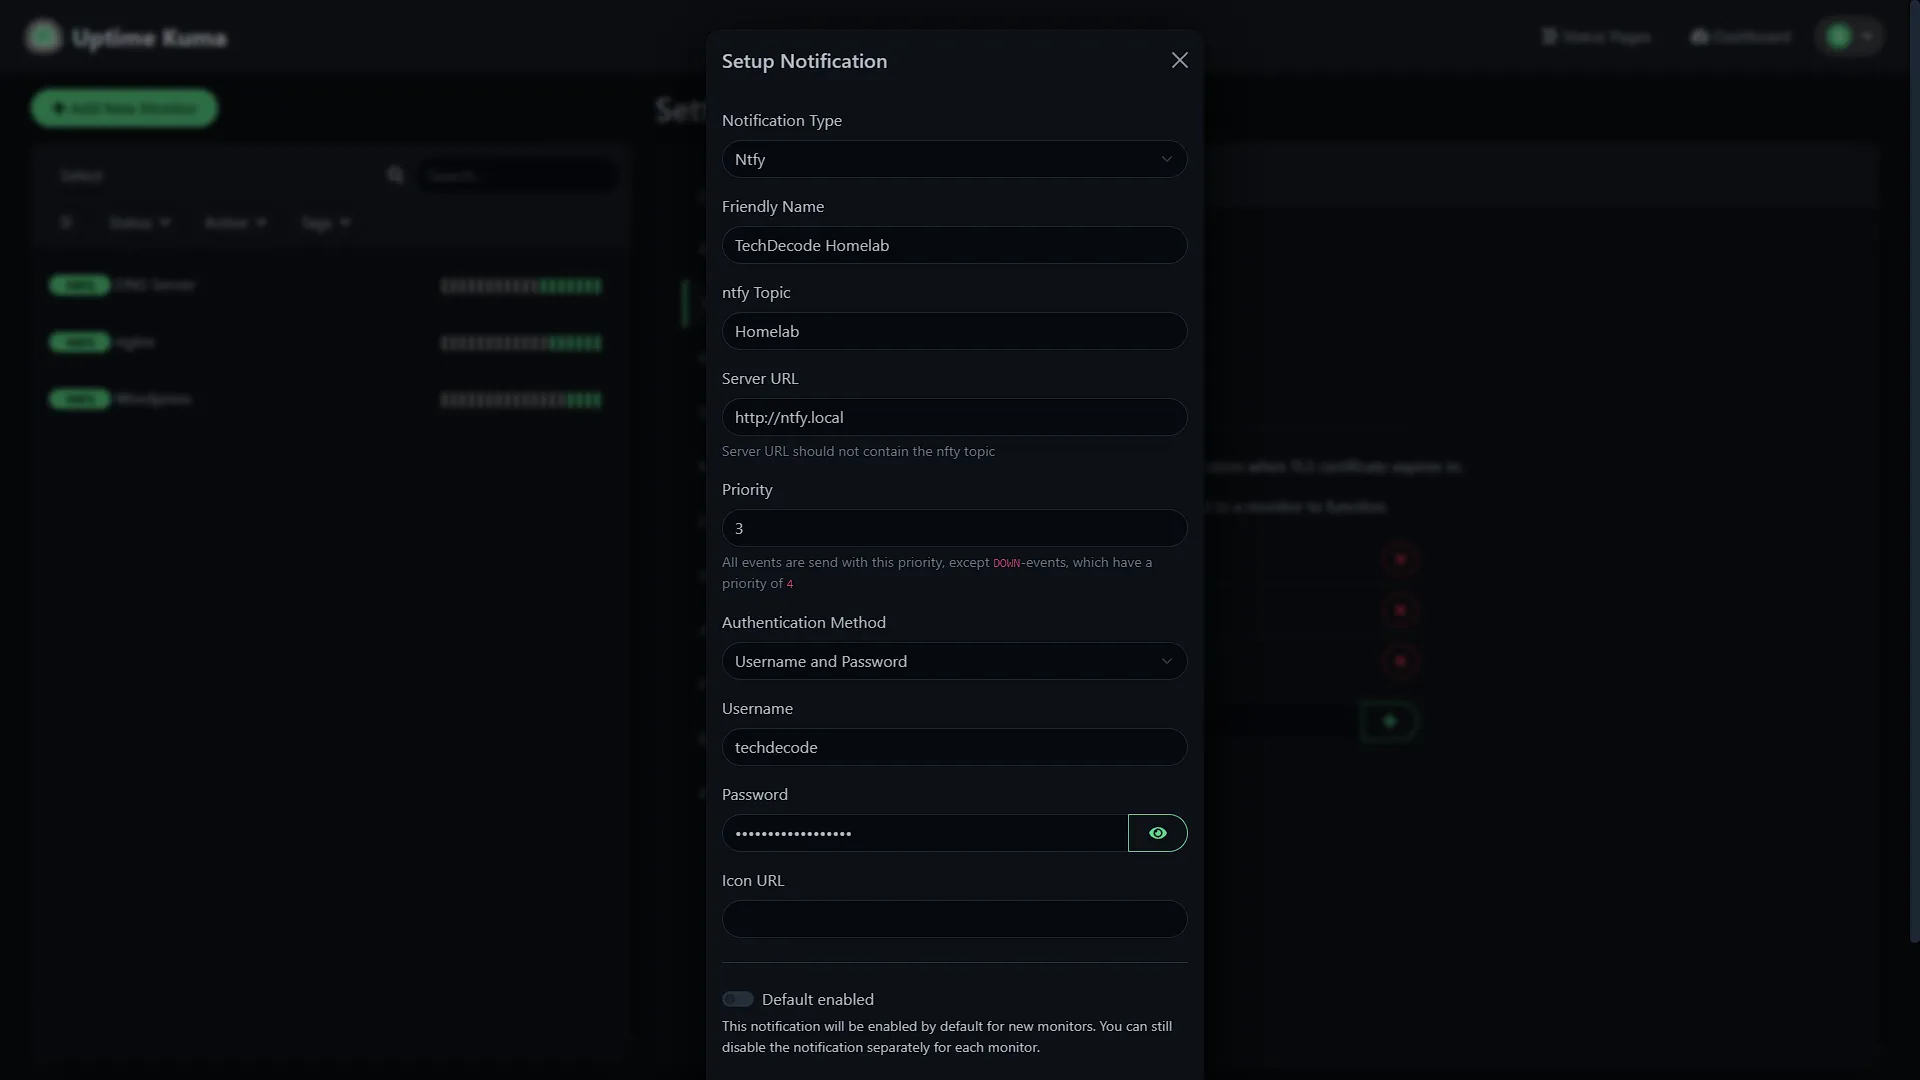This screenshot has width=1920, height=1080.
Task: Click the ntfy Topic field containing Homelab
Action: [954, 331]
